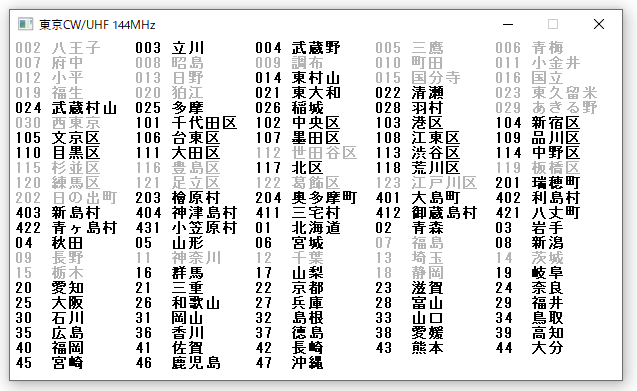Select entry 33 山口
Image resolution: width=637 pixels, height=391 pixels.
(410, 319)
